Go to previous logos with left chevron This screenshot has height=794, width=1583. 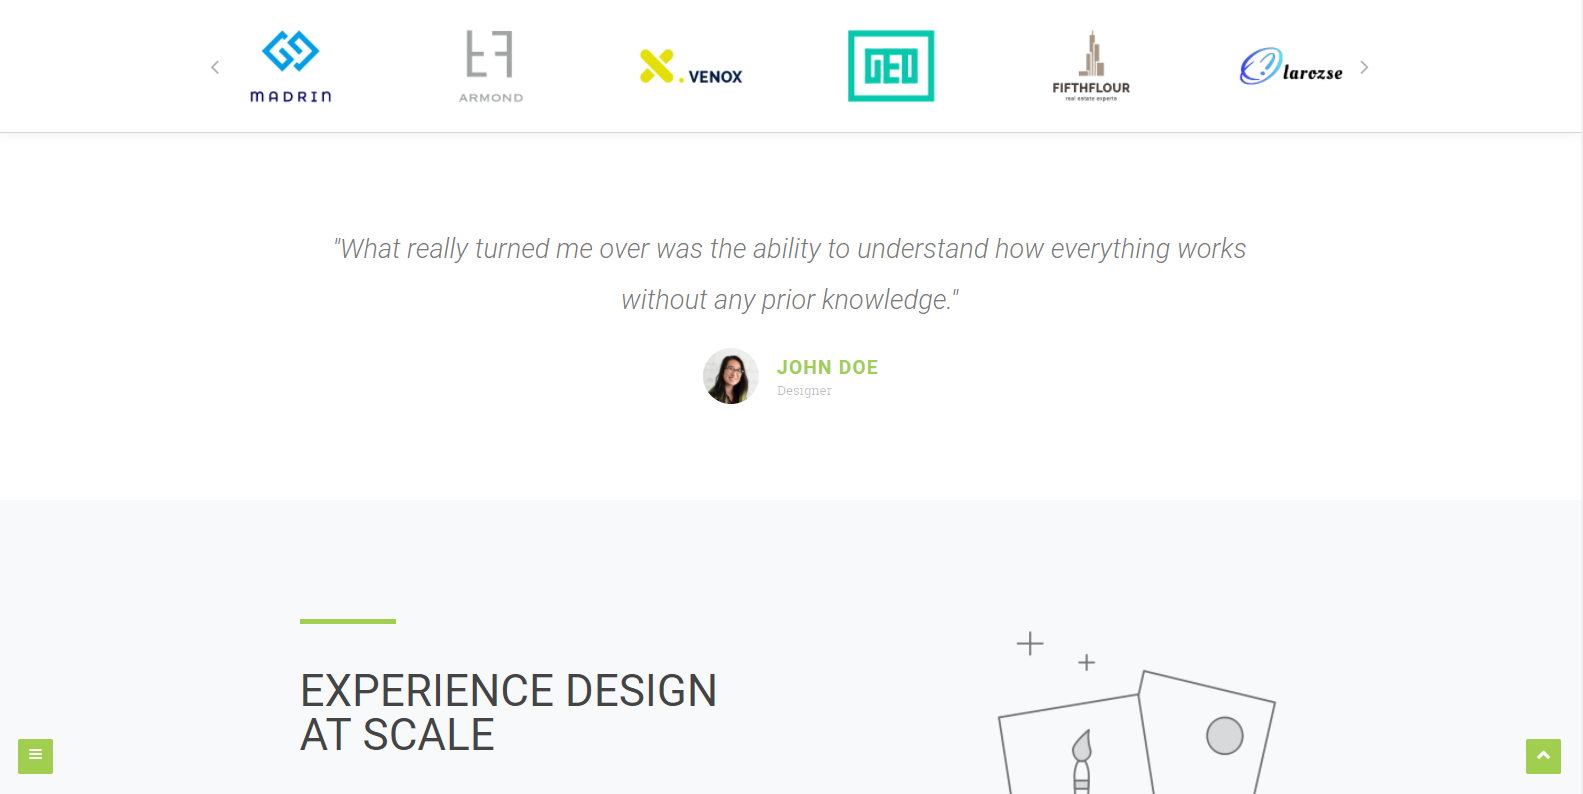215,67
